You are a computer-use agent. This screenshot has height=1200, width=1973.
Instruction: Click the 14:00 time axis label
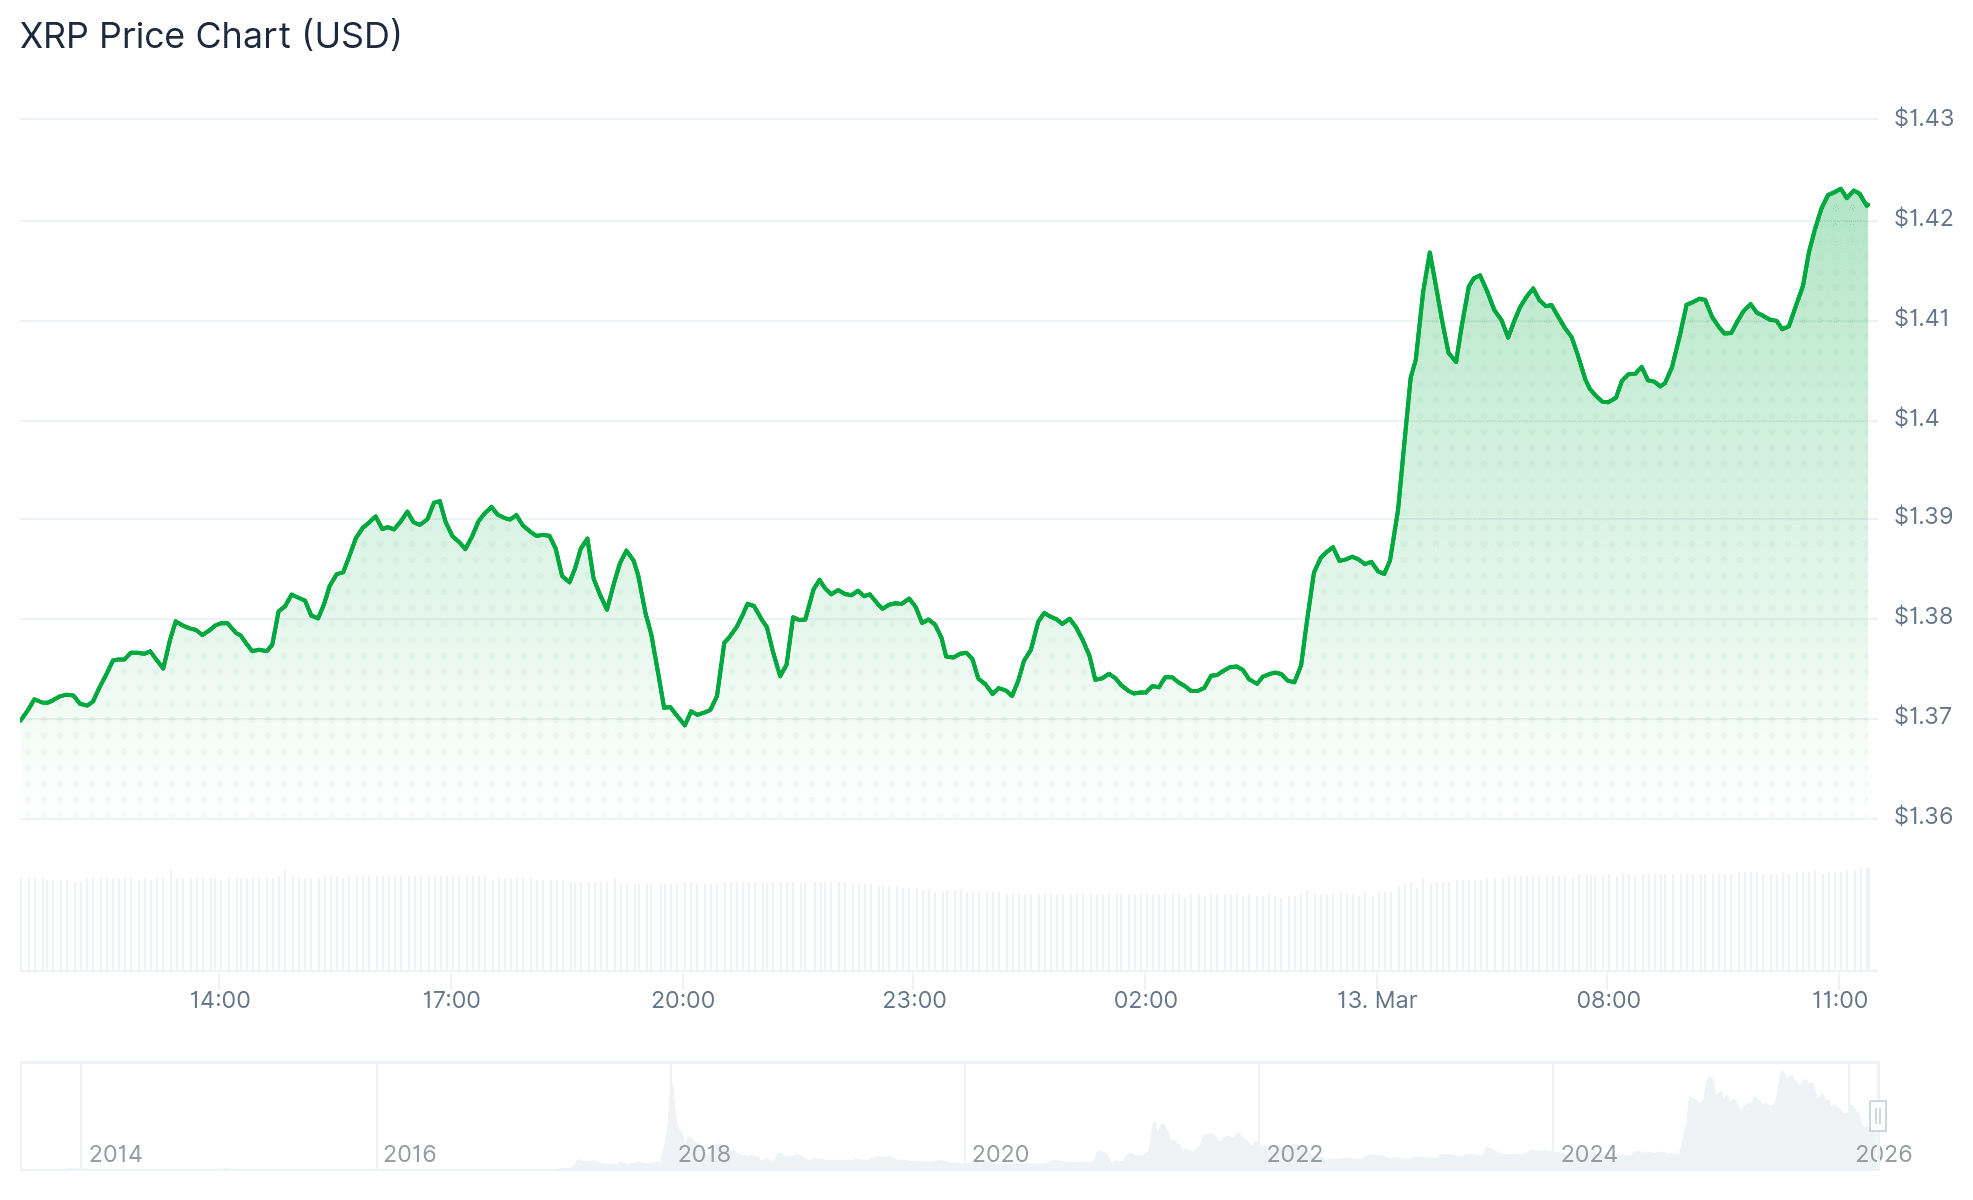point(220,1000)
